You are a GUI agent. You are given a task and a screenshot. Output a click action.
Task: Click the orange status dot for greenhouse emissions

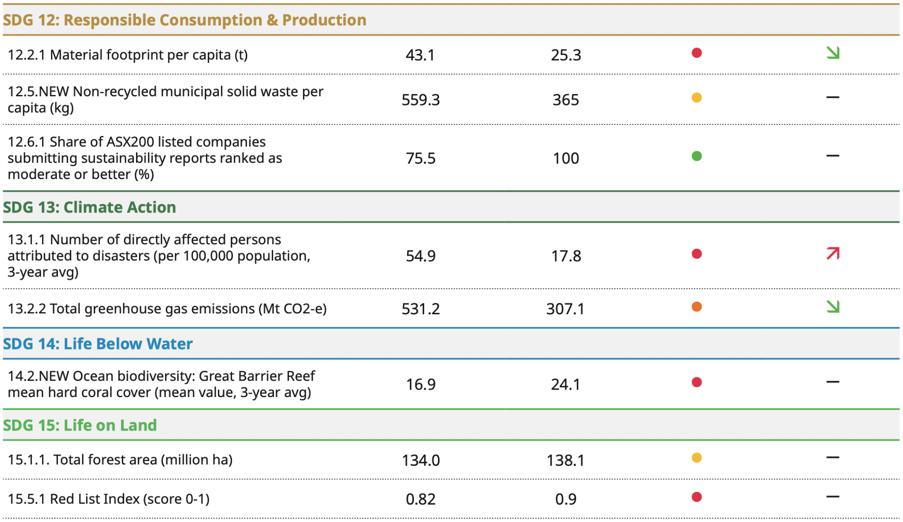pos(697,307)
